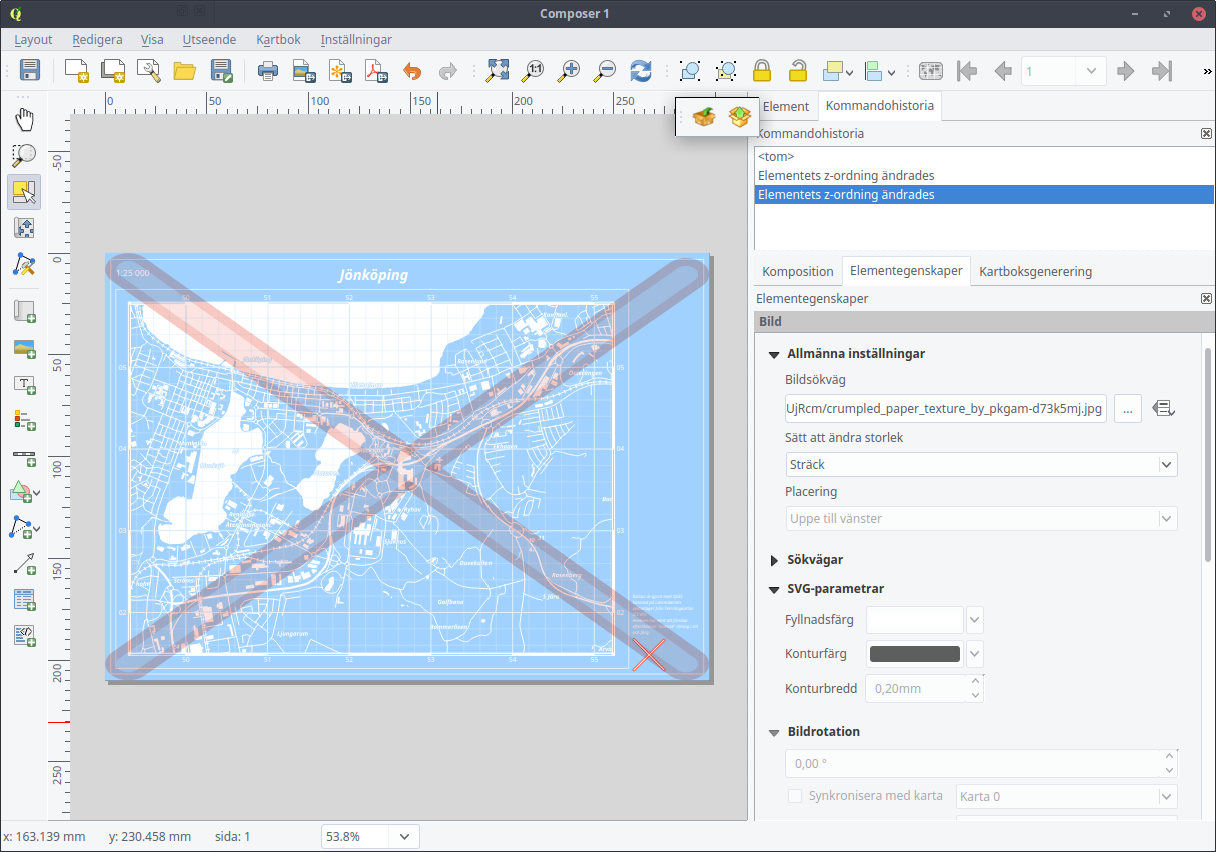
Task: Click the browse button next to Bildsökväg
Action: [x=1127, y=408]
